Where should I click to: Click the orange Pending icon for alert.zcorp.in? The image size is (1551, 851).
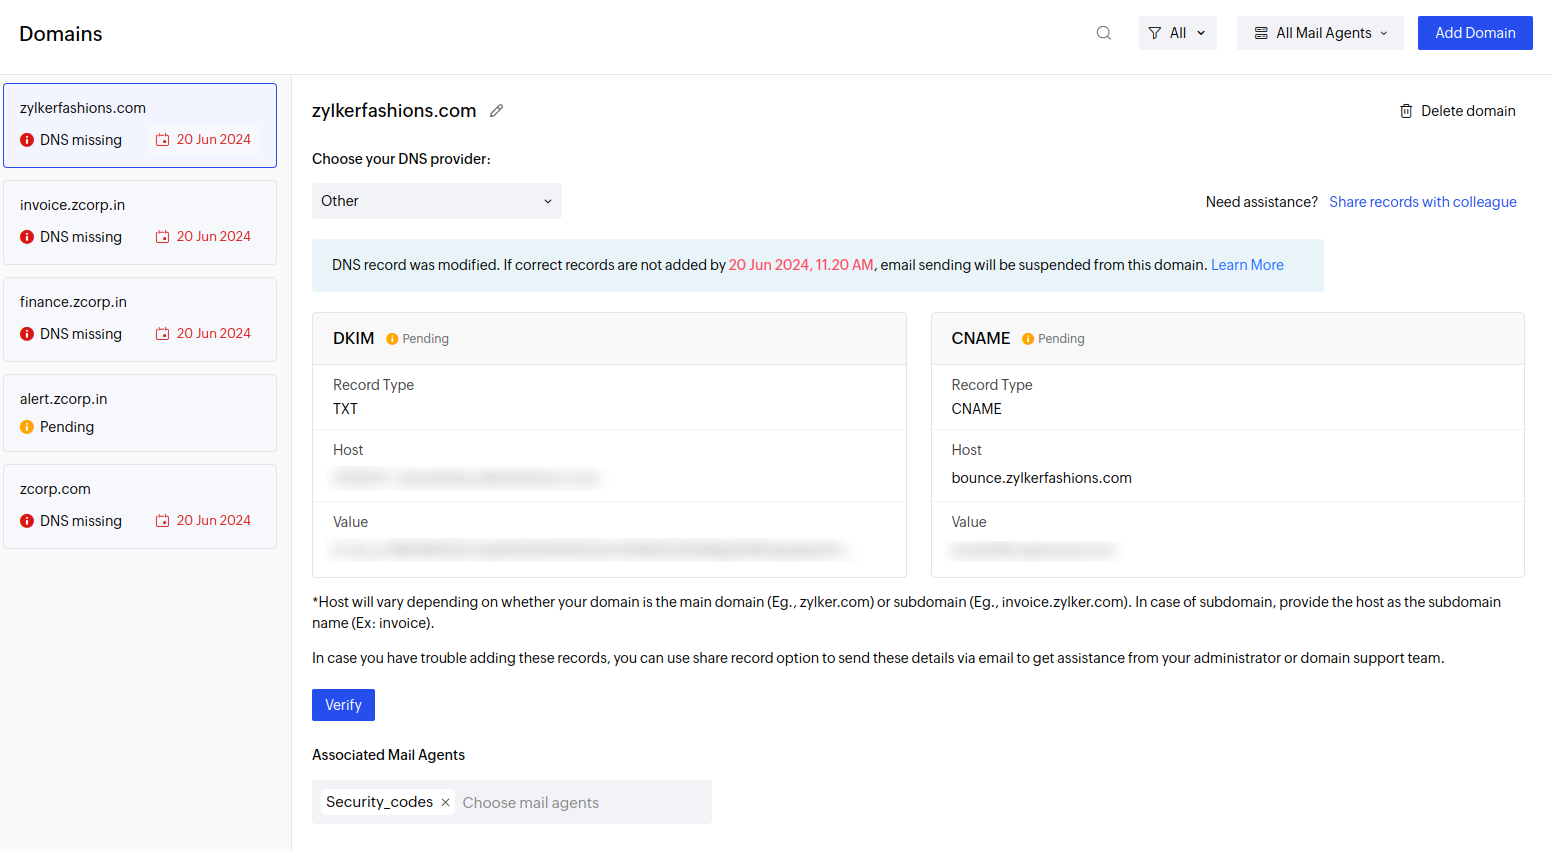click(27, 427)
